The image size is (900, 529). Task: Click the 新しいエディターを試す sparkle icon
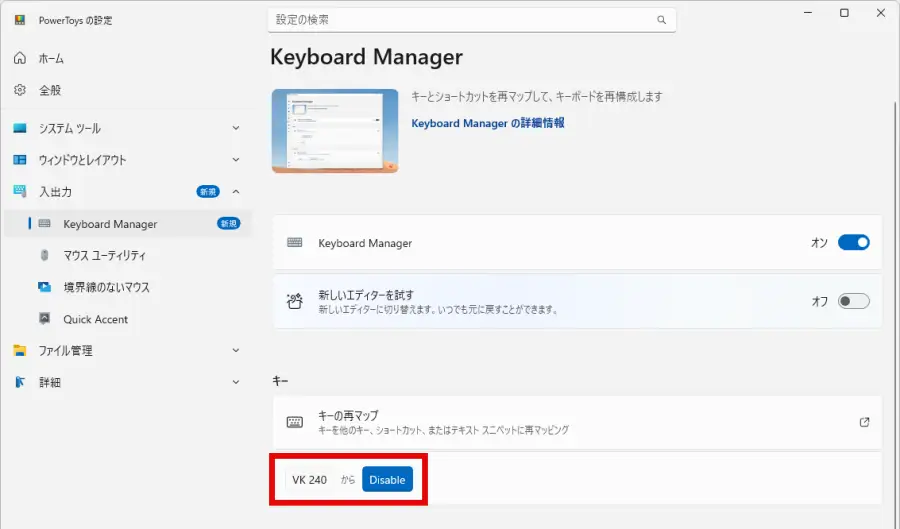tap(294, 301)
